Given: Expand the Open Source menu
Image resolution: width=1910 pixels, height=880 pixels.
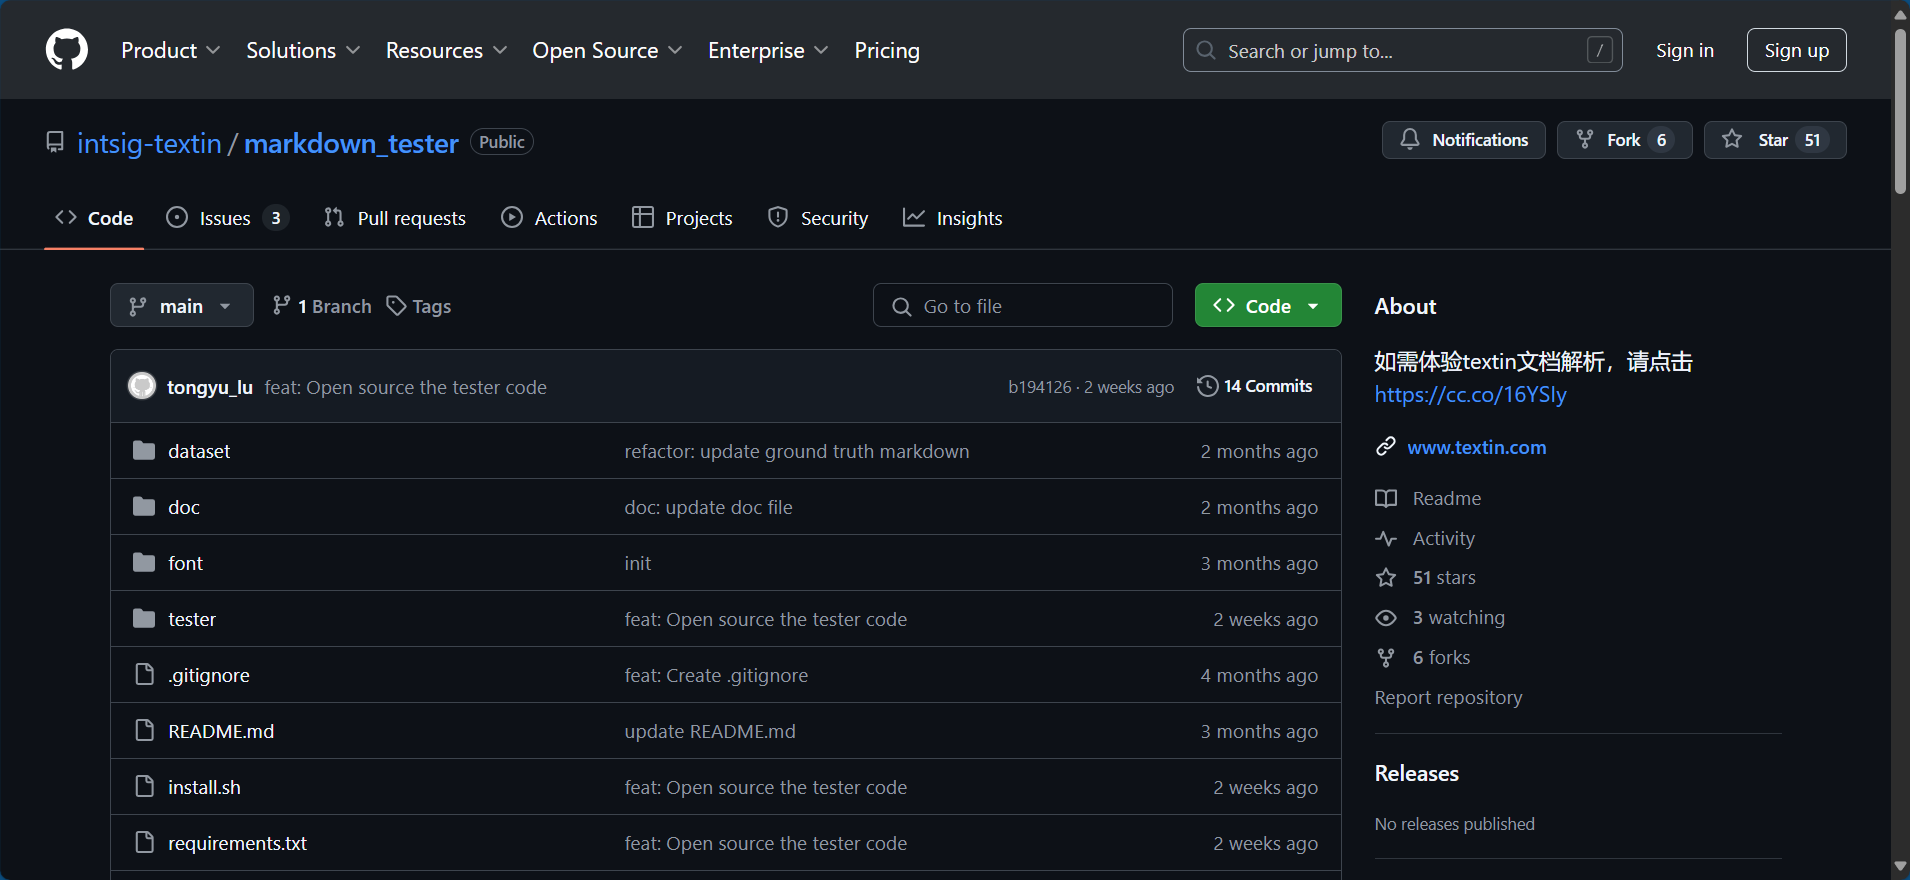Looking at the screenshot, I should point(607,50).
